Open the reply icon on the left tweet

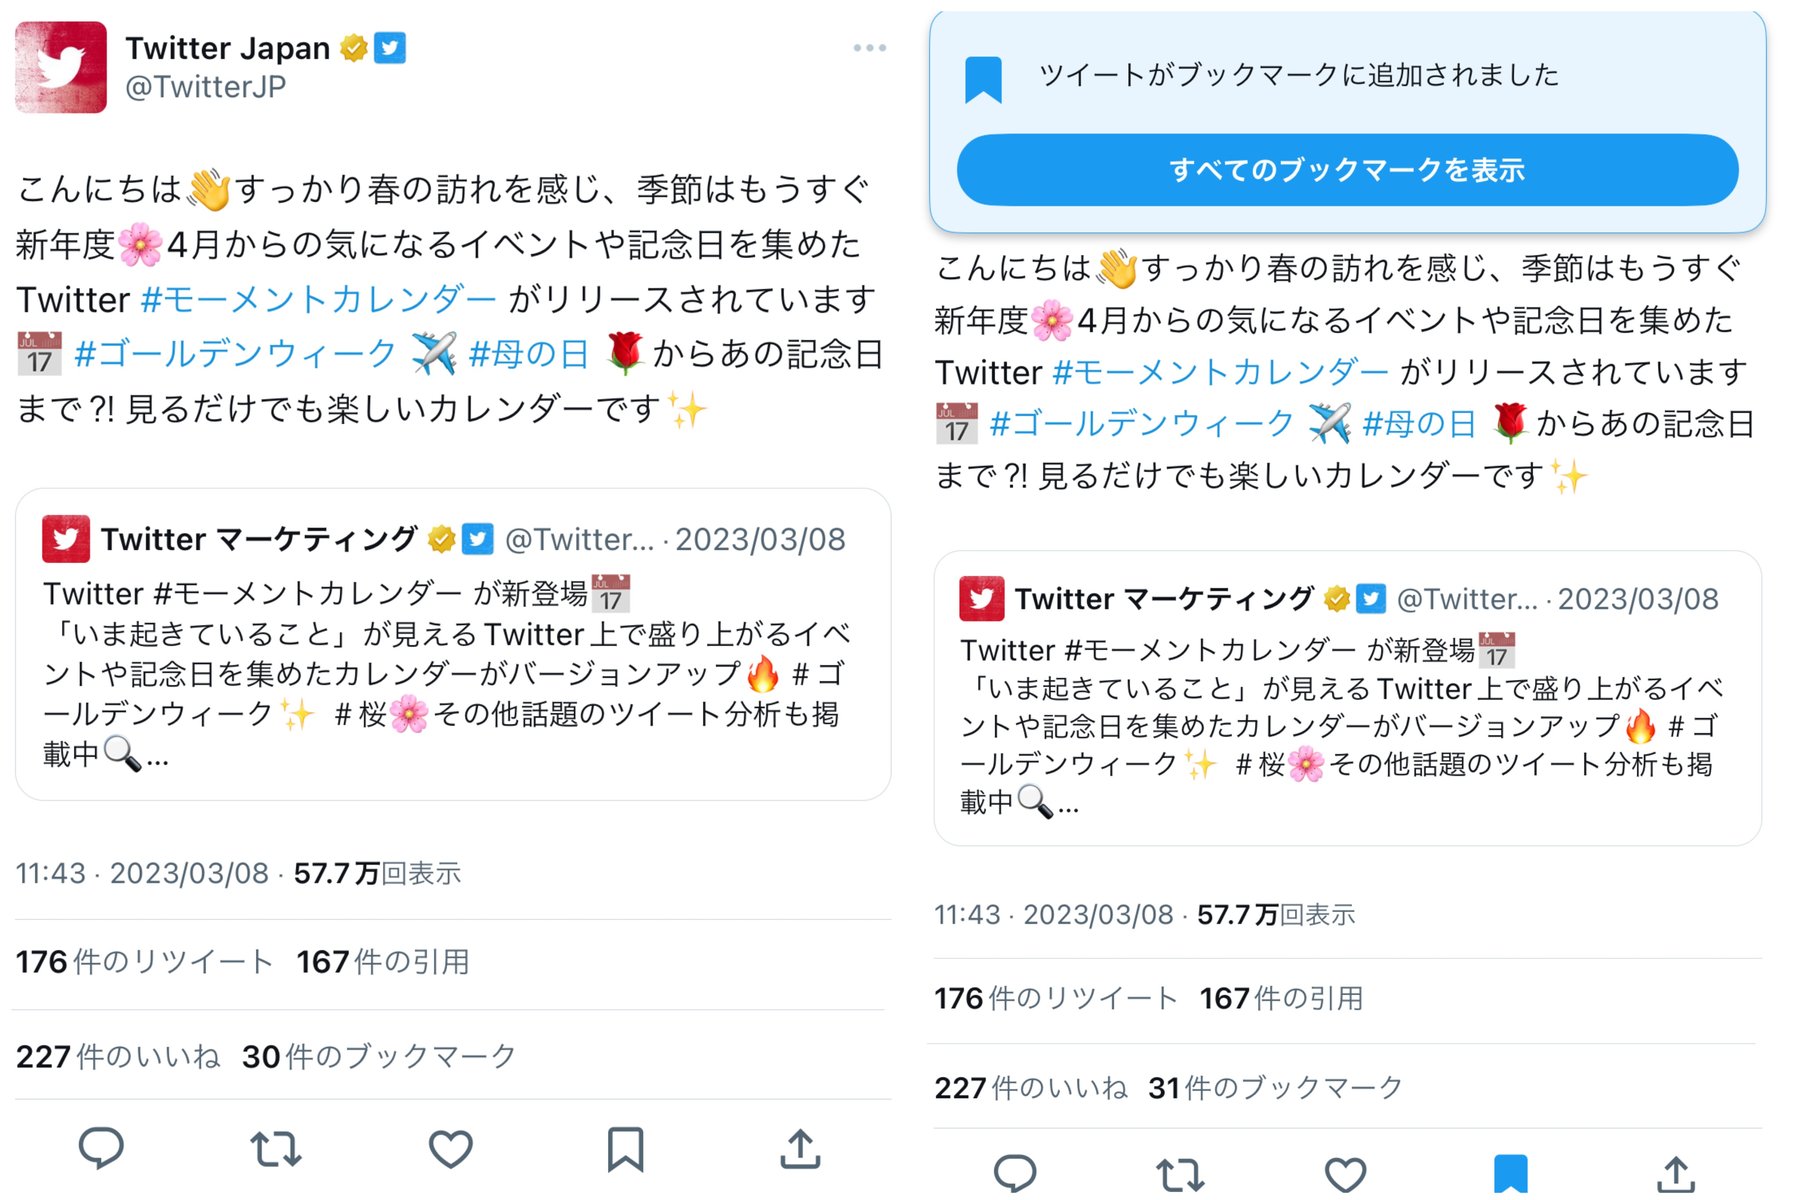pos(103,1150)
